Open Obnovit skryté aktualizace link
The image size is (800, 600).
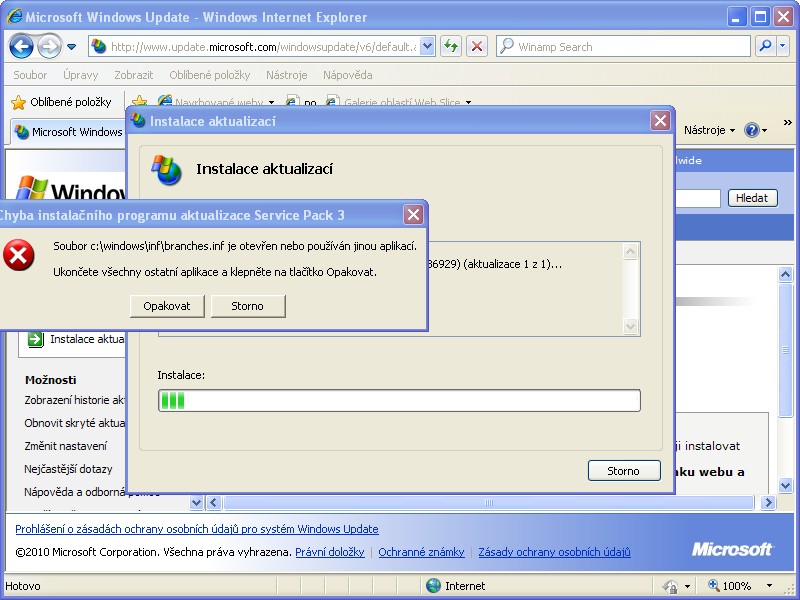74,423
